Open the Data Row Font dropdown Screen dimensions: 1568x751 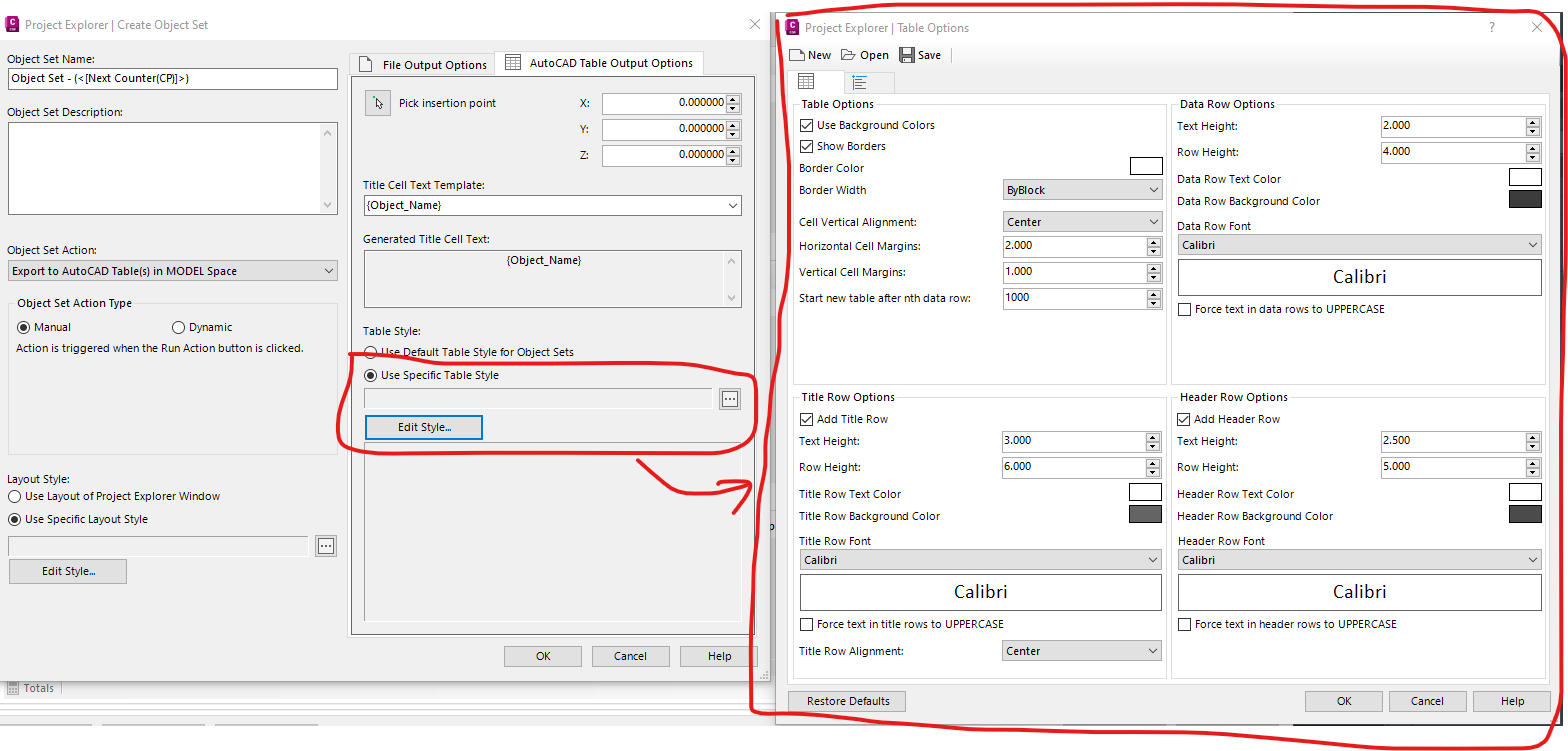[1359, 245]
